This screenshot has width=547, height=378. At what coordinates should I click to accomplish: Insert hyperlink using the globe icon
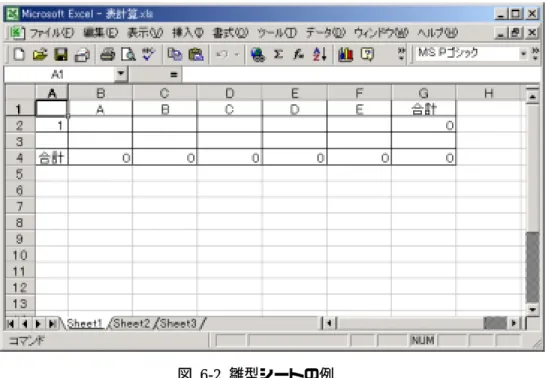pos(257,54)
